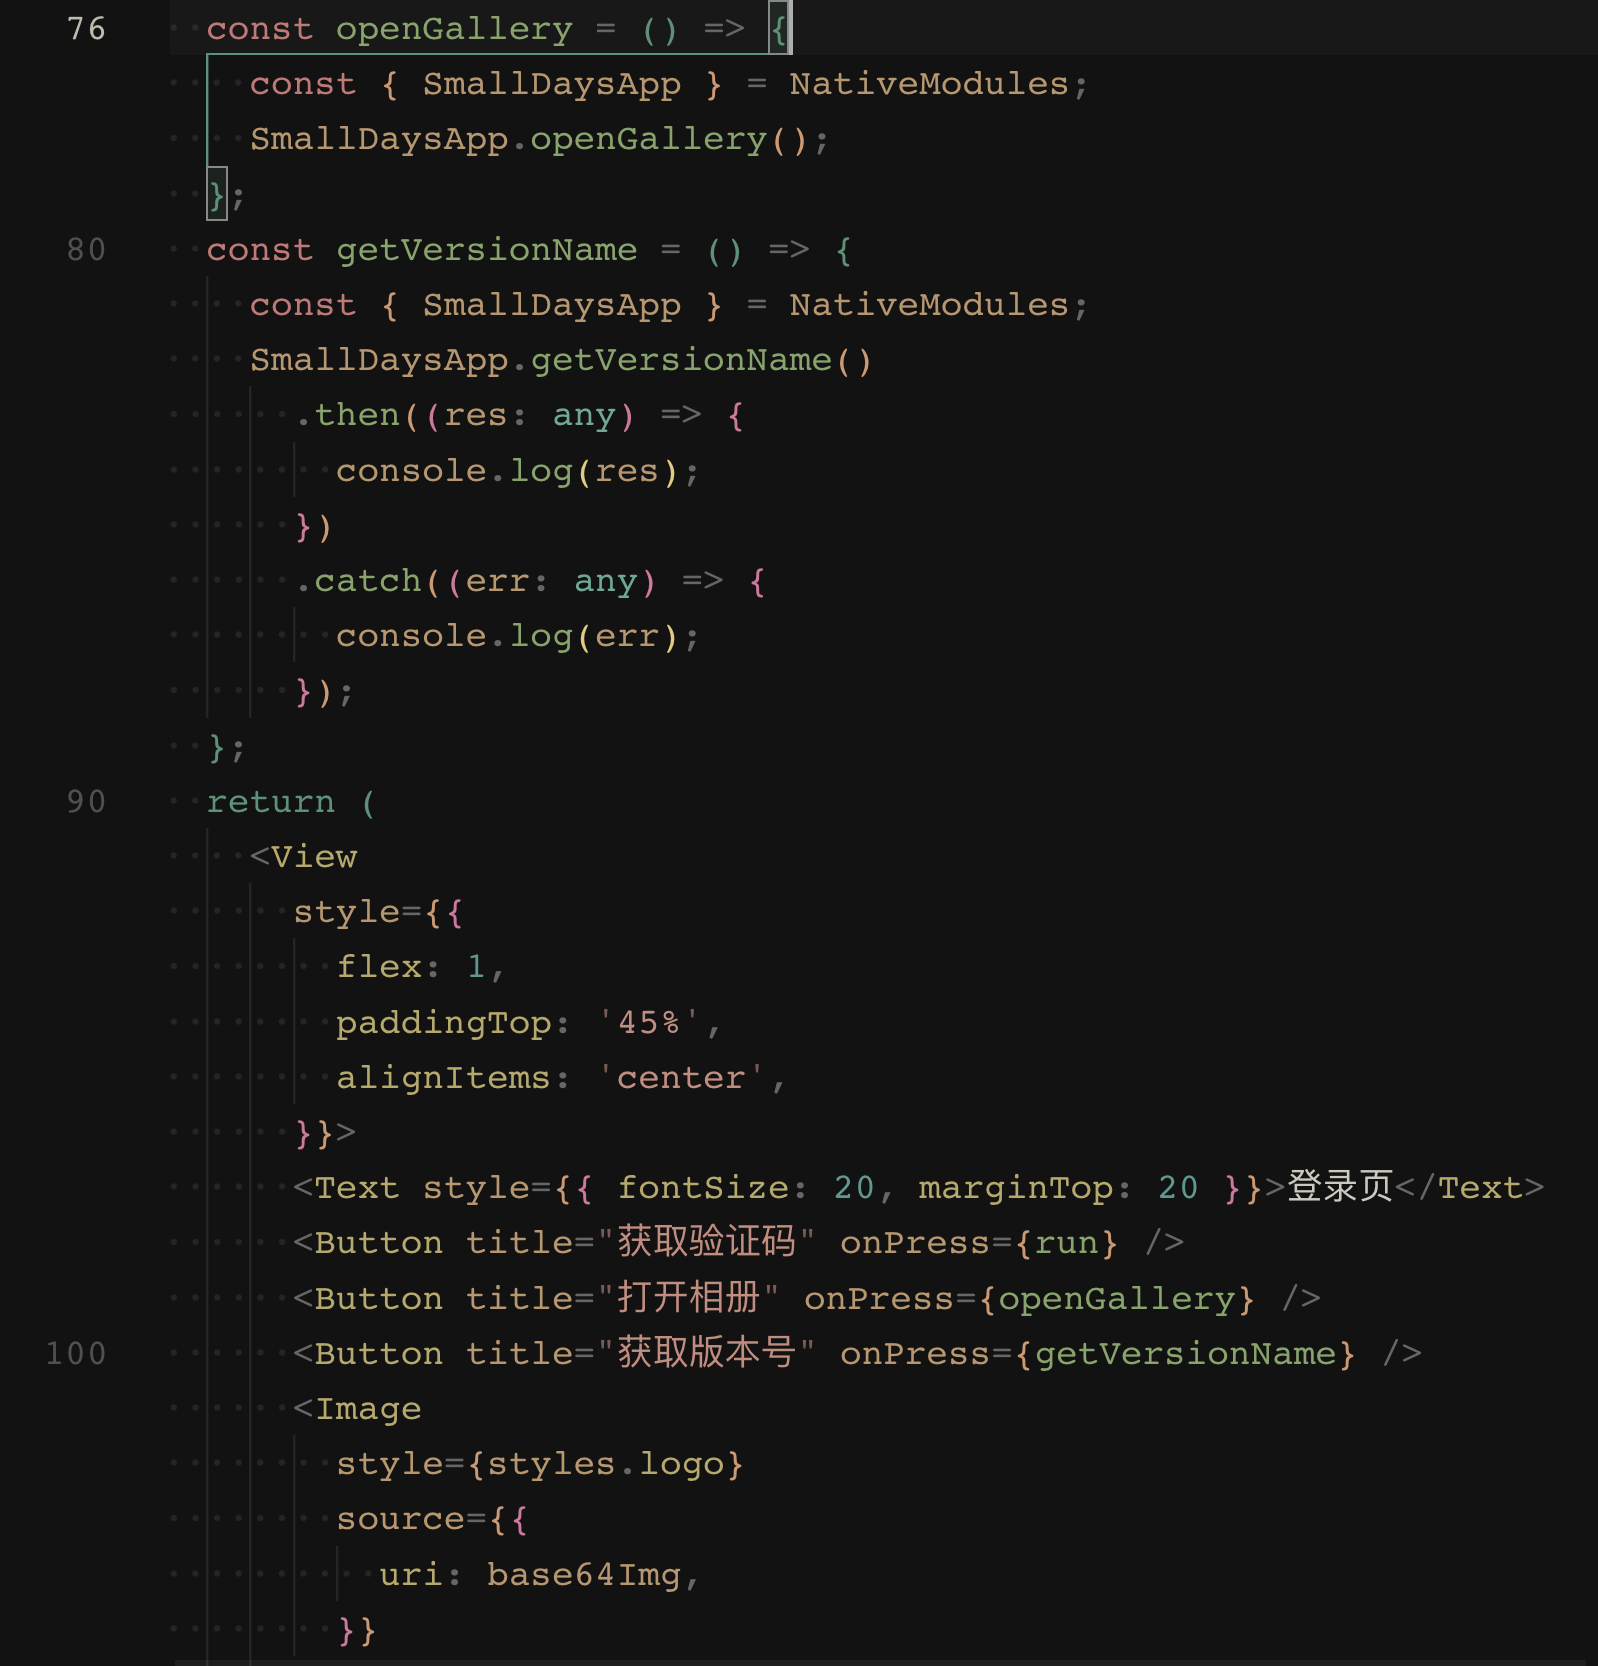Click marginTop: 20 in Text style
Viewport: 1598px width, 1666px height.
[x=1058, y=1187]
